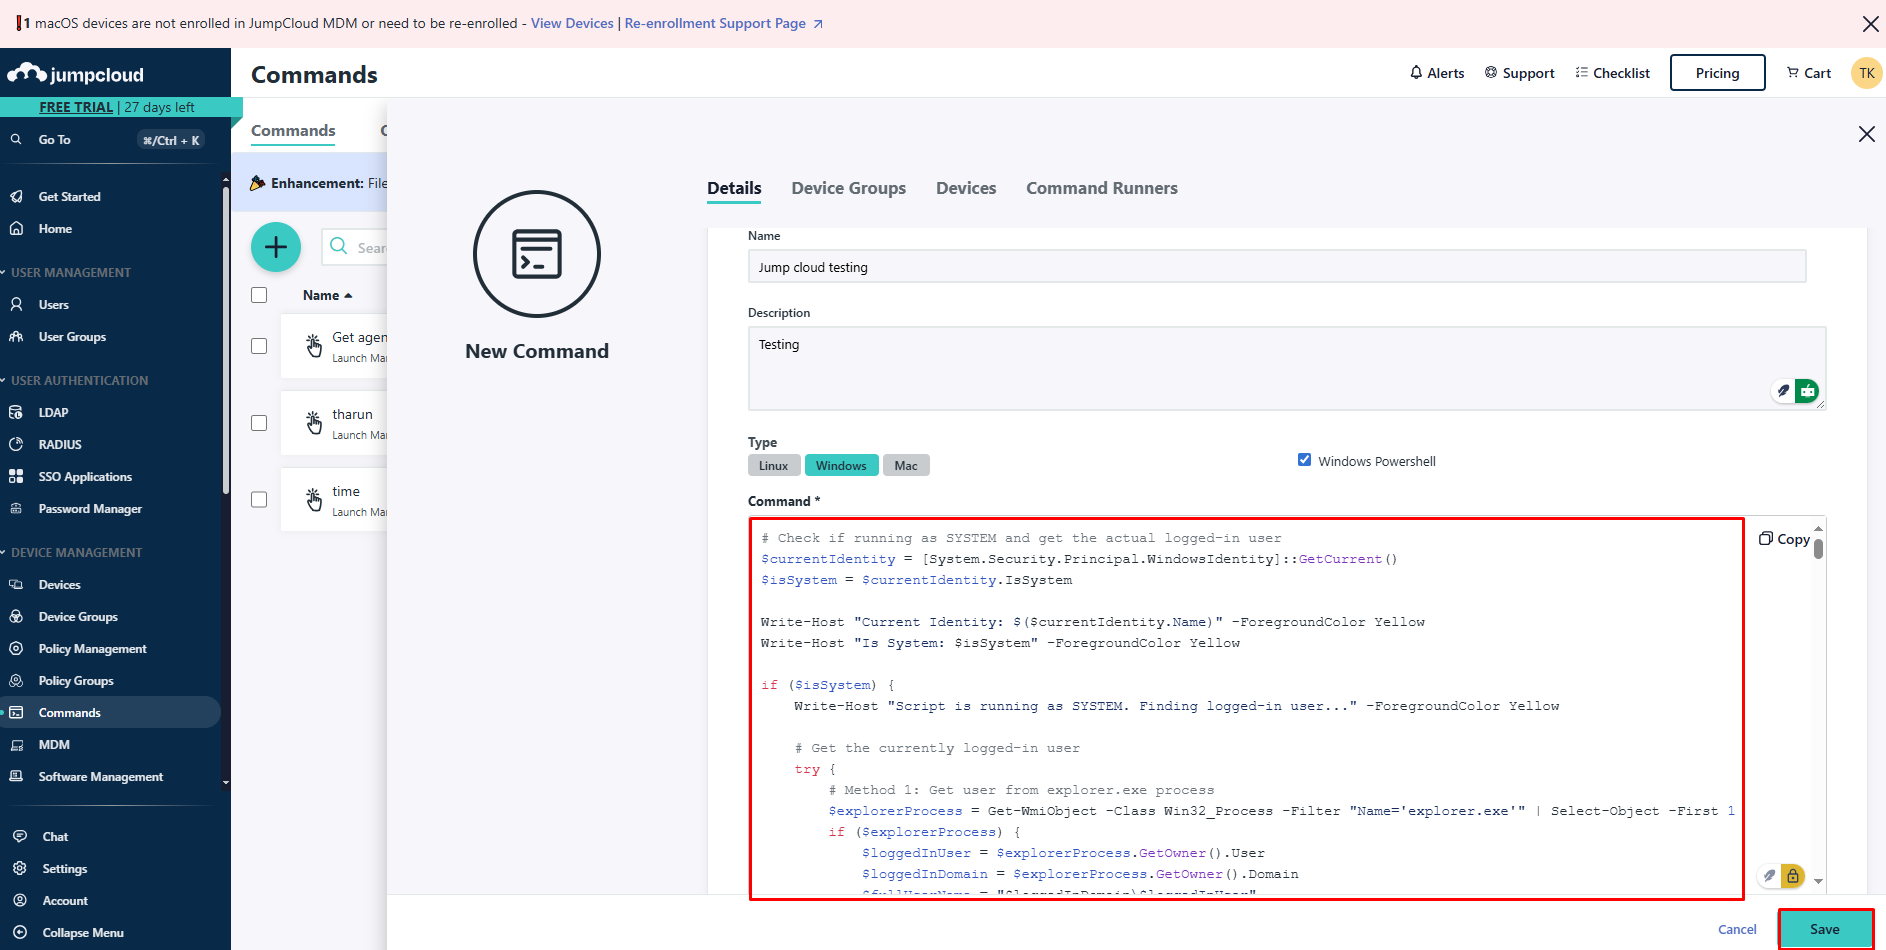Save the new command
Image resolution: width=1886 pixels, height=950 pixels.
pyautogui.click(x=1825, y=929)
